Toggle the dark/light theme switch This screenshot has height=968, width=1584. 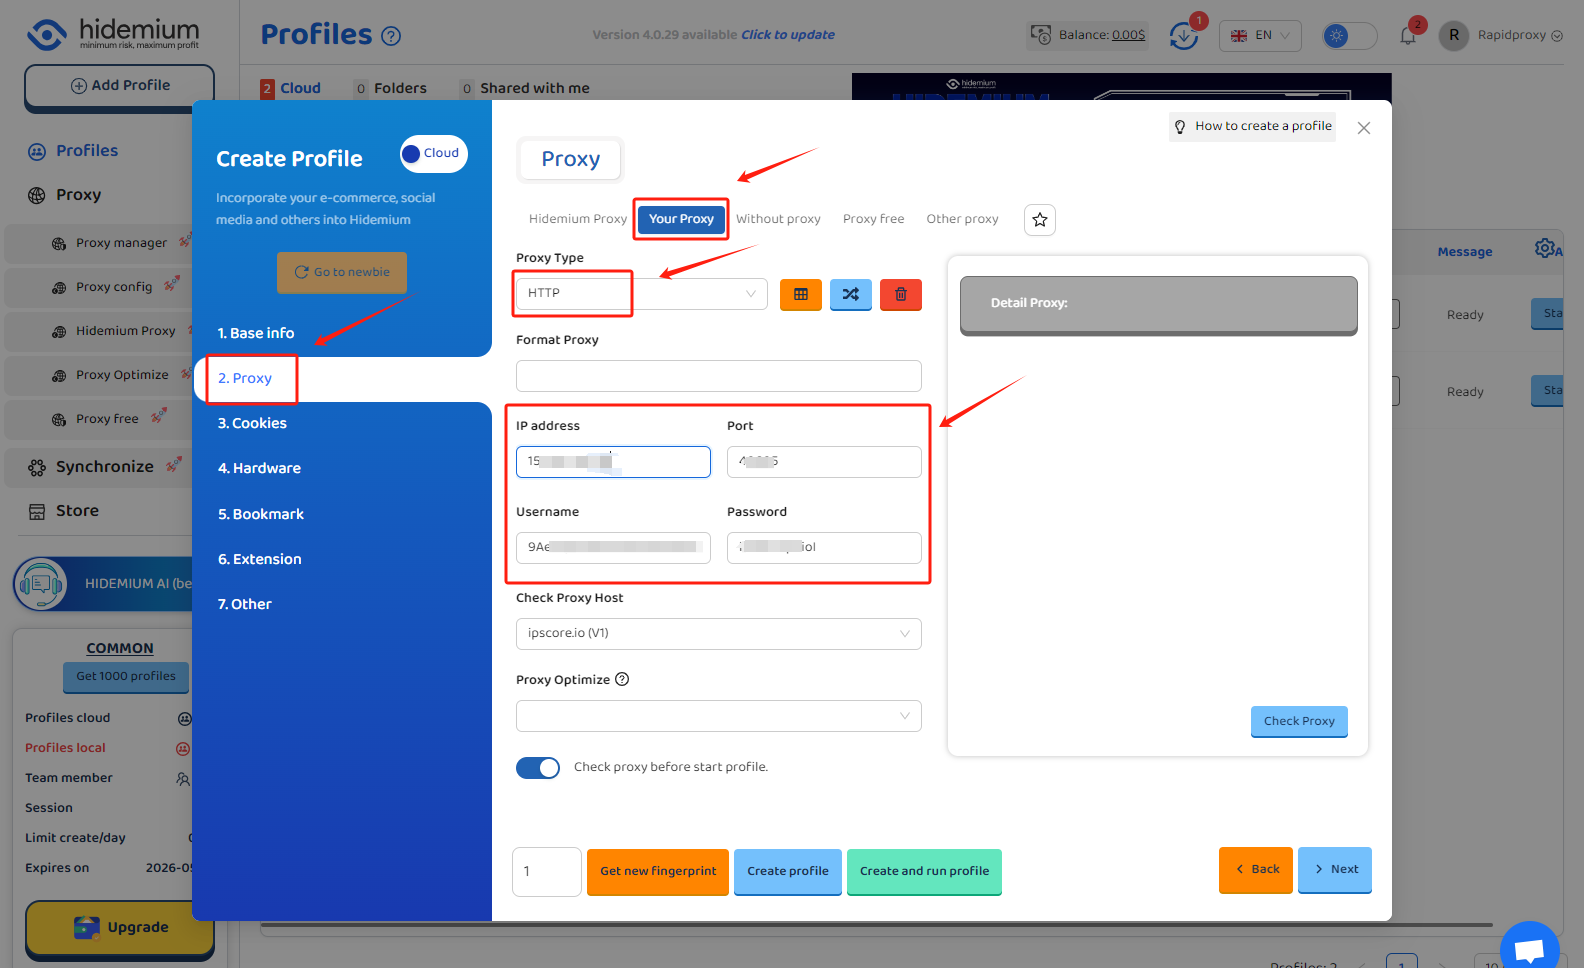[x=1349, y=36]
